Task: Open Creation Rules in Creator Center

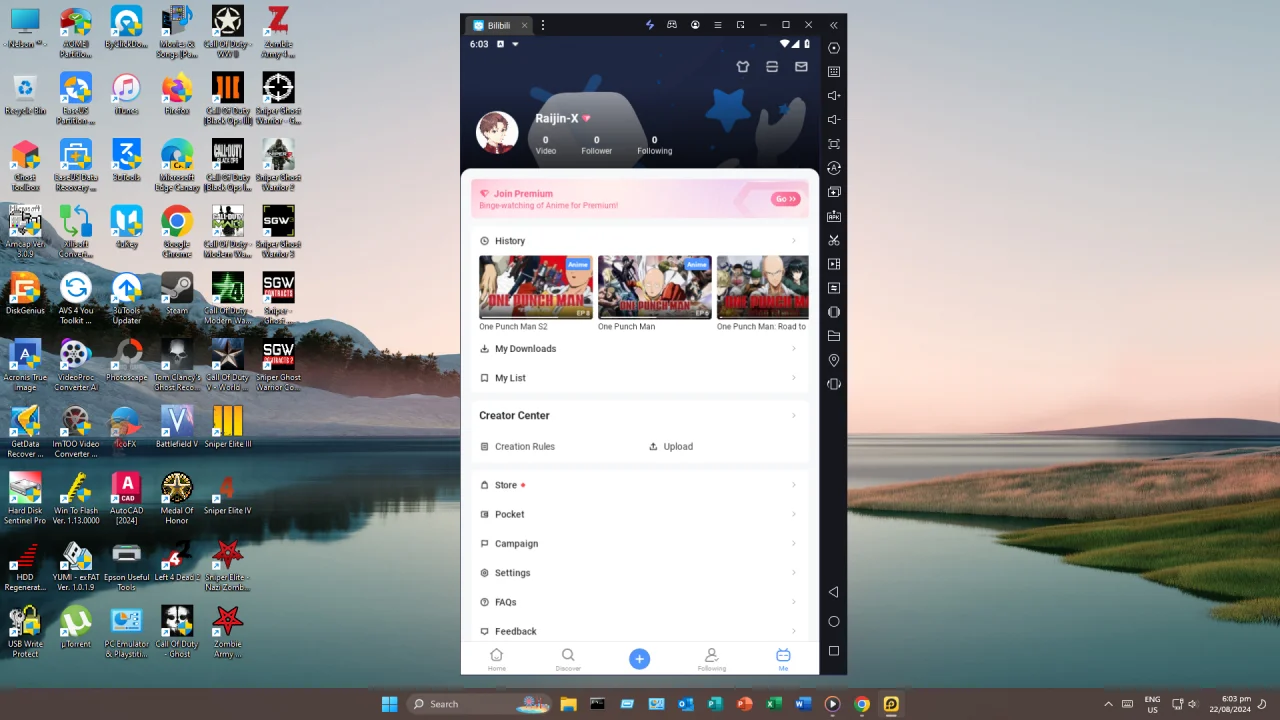Action: coord(517,447)
